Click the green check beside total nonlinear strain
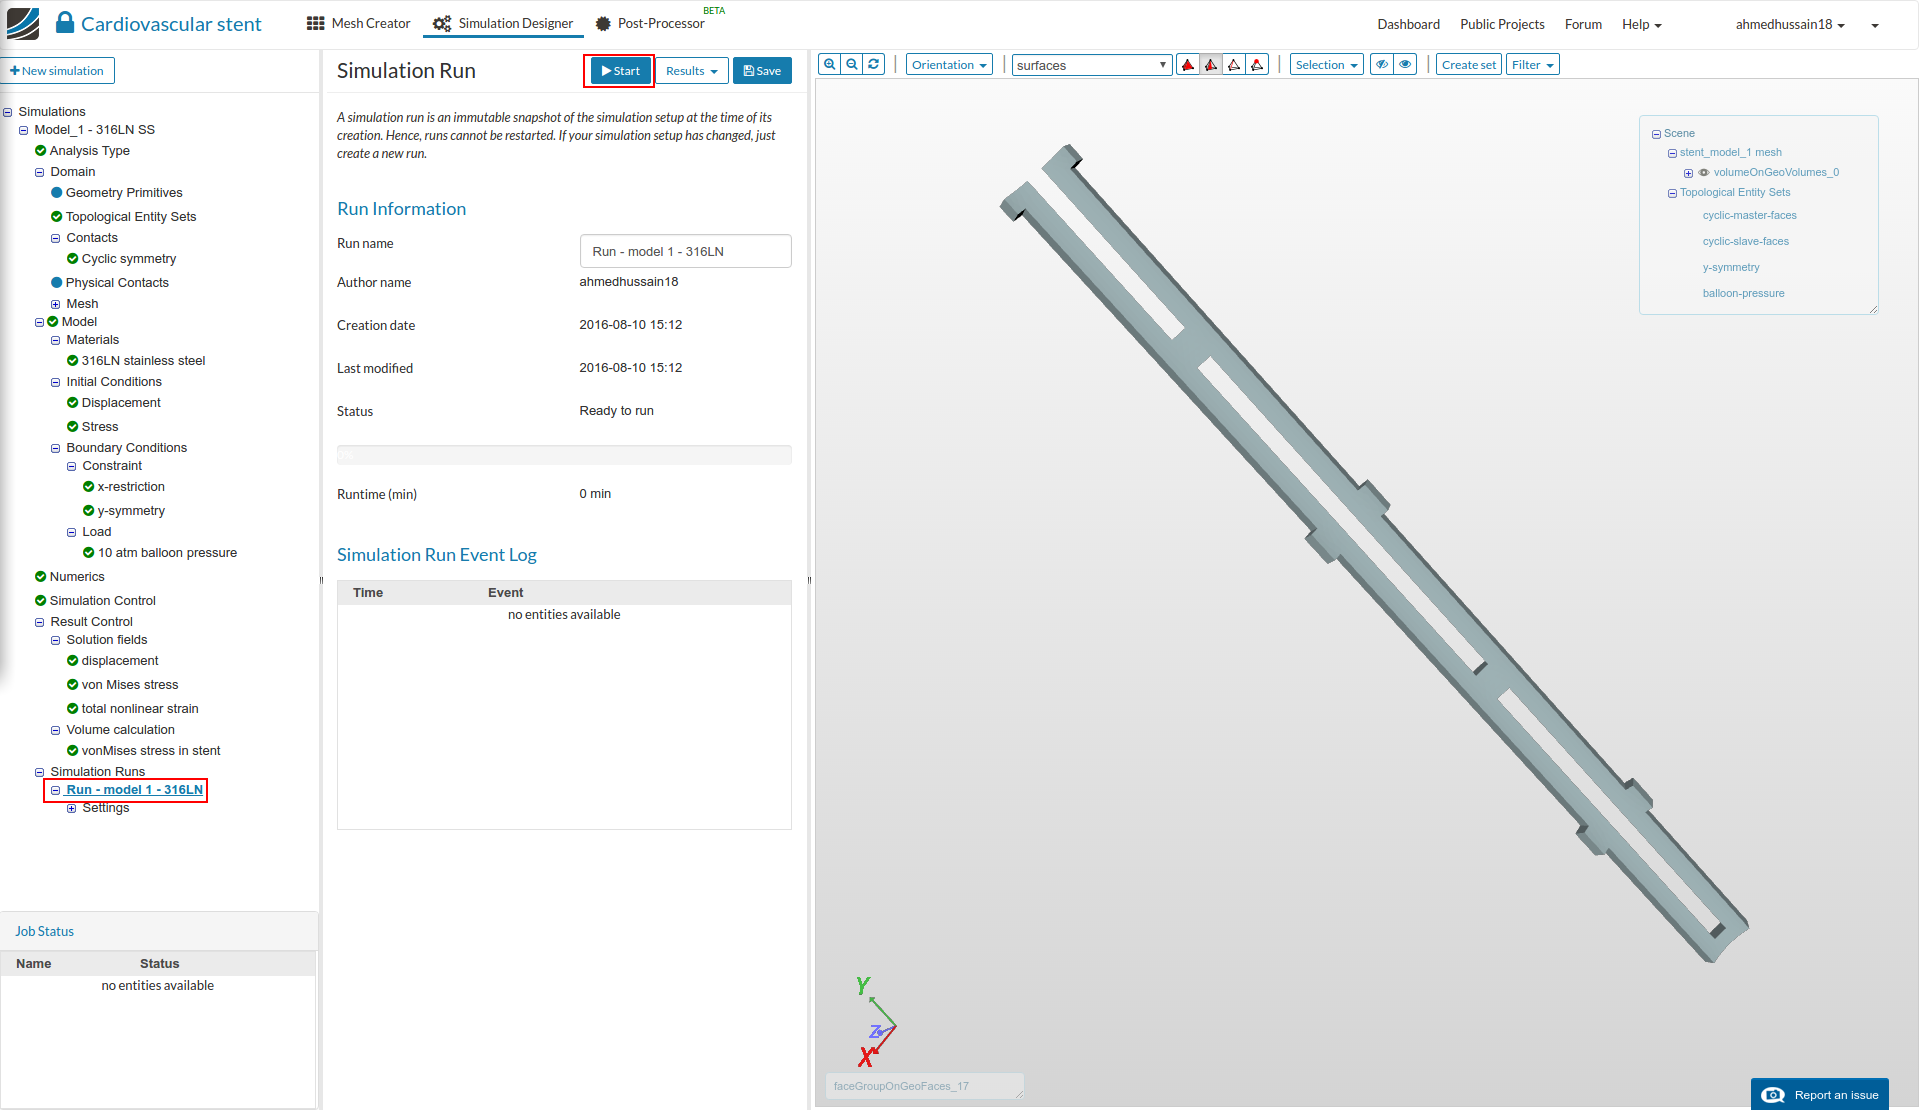Viewport: 1919px width, 1110px height. (73, 709)
